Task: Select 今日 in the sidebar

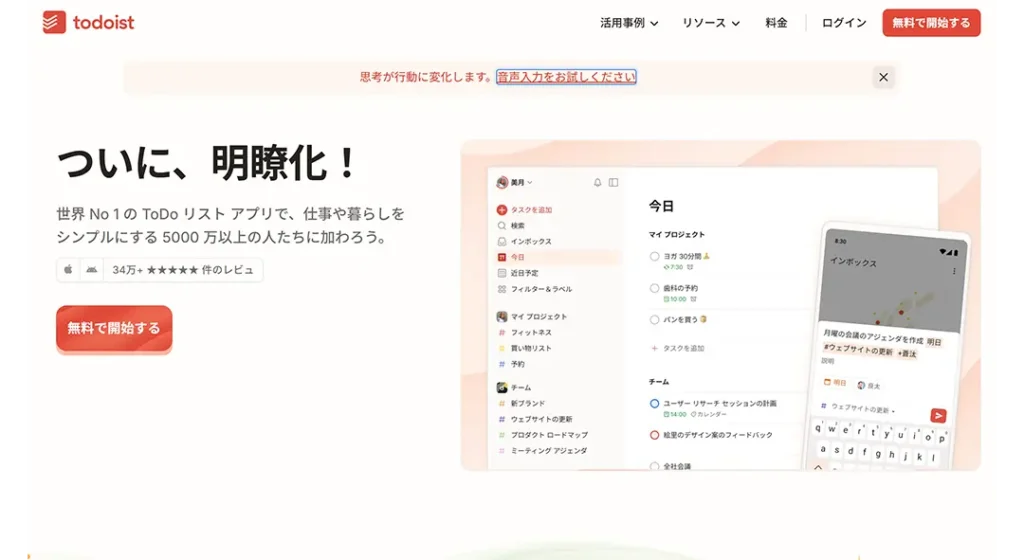Action: click(556, 257)
